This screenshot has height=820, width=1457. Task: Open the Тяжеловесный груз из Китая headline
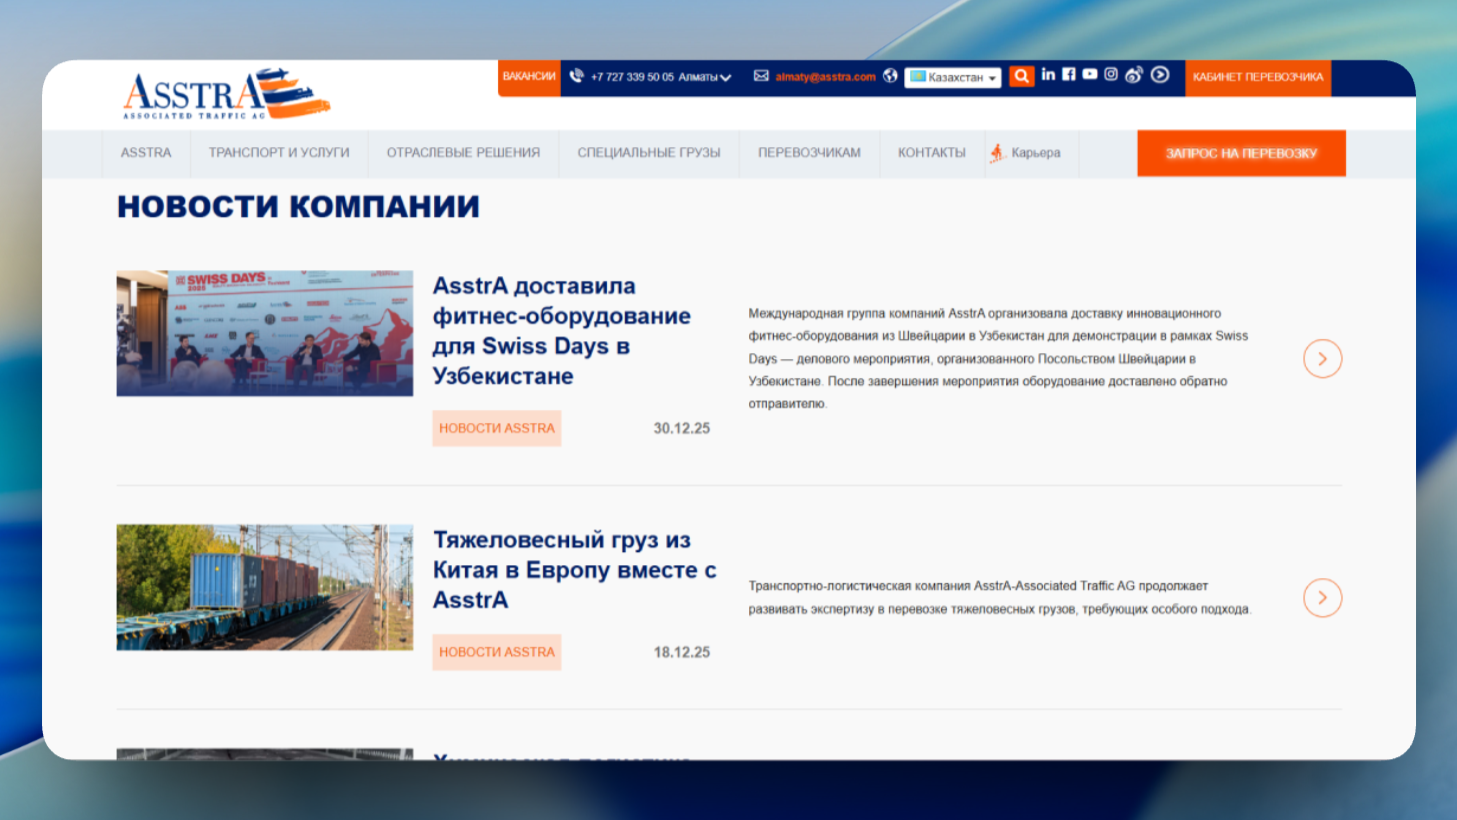click(x=574, y=570)
